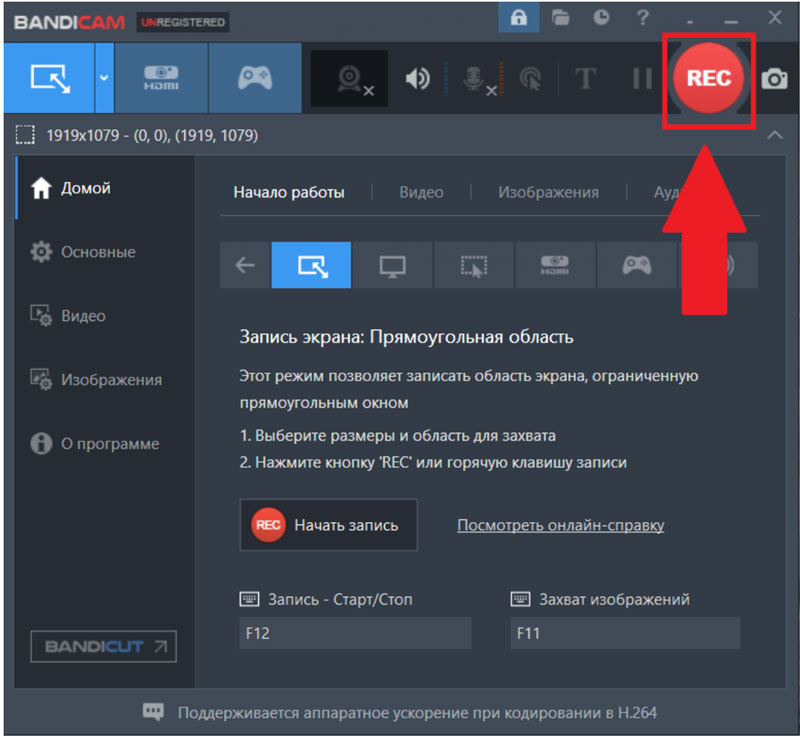Open the Домой sidebar section
The image size is (800, 738).
coord(105,188)
